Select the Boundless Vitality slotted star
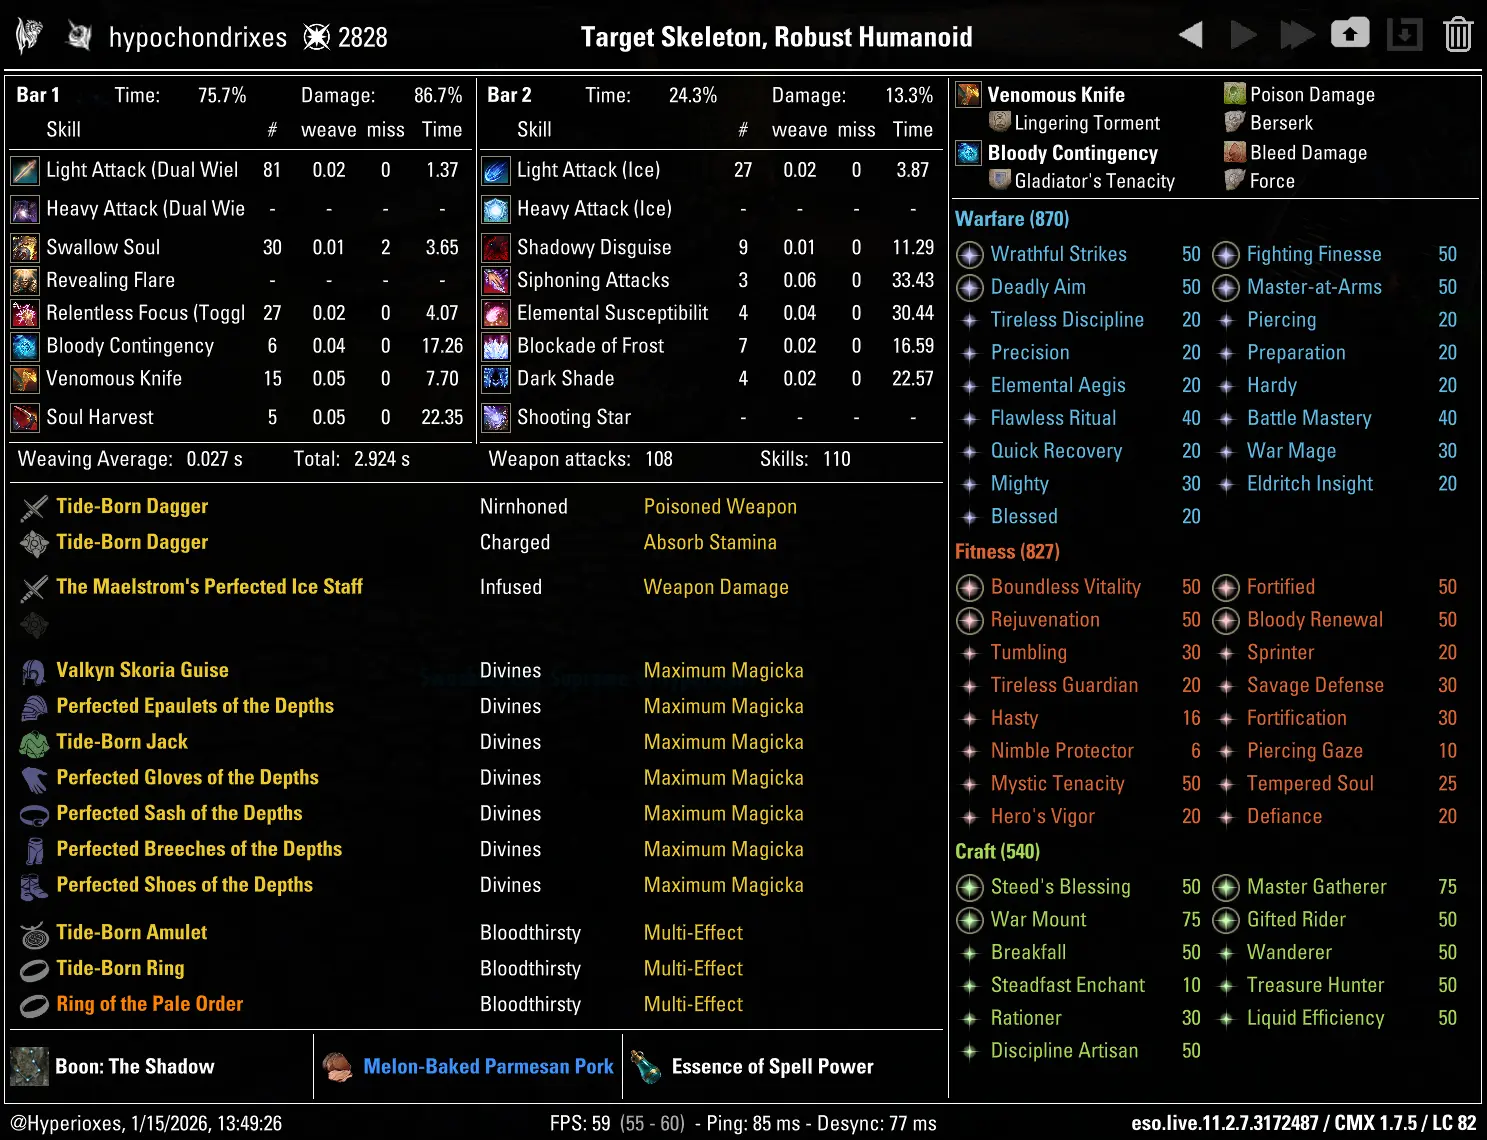 [969, 588]
